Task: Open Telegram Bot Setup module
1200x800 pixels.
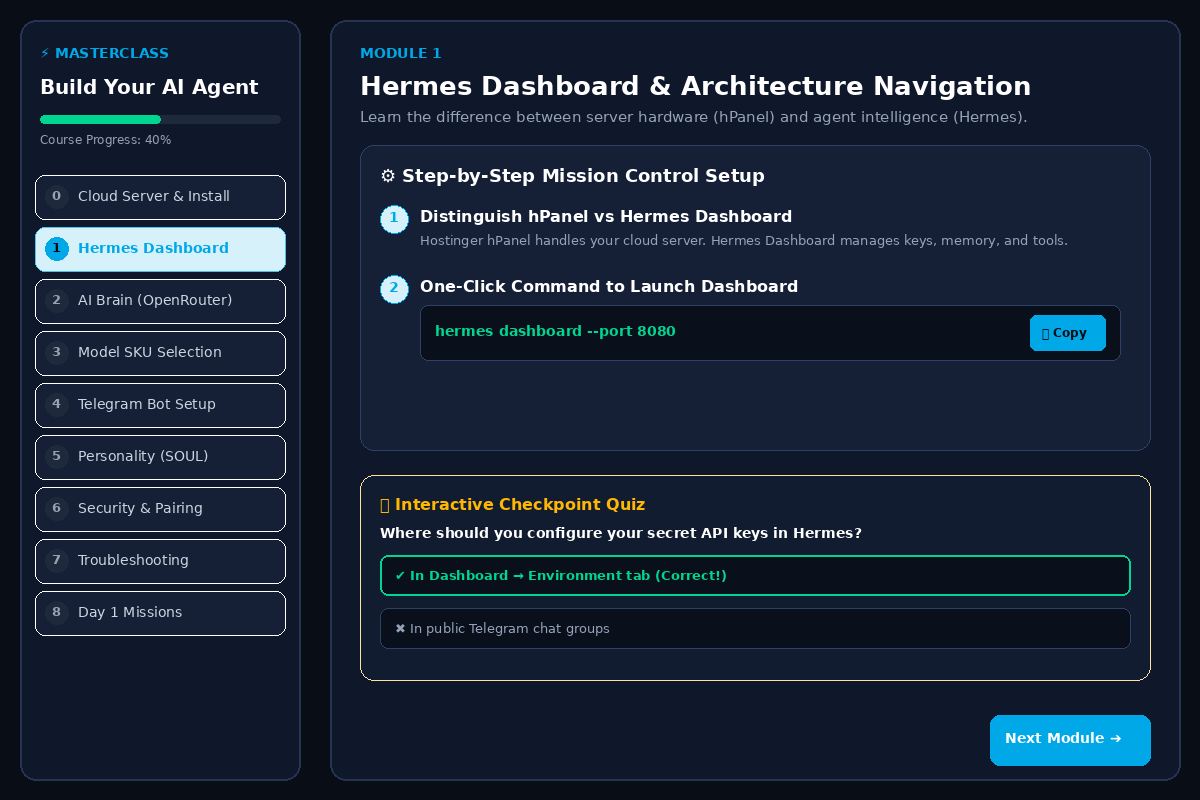Action: 160,405
